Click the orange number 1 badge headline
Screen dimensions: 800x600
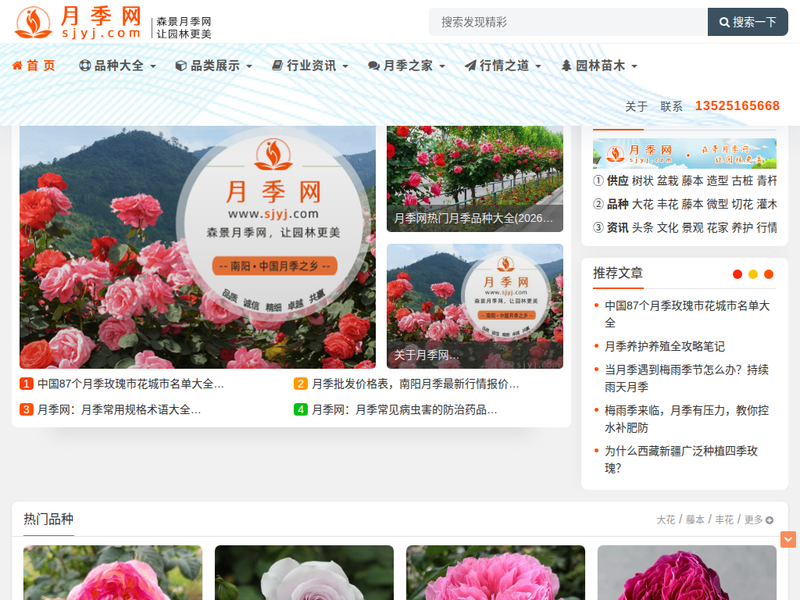[x=26, y=384]
